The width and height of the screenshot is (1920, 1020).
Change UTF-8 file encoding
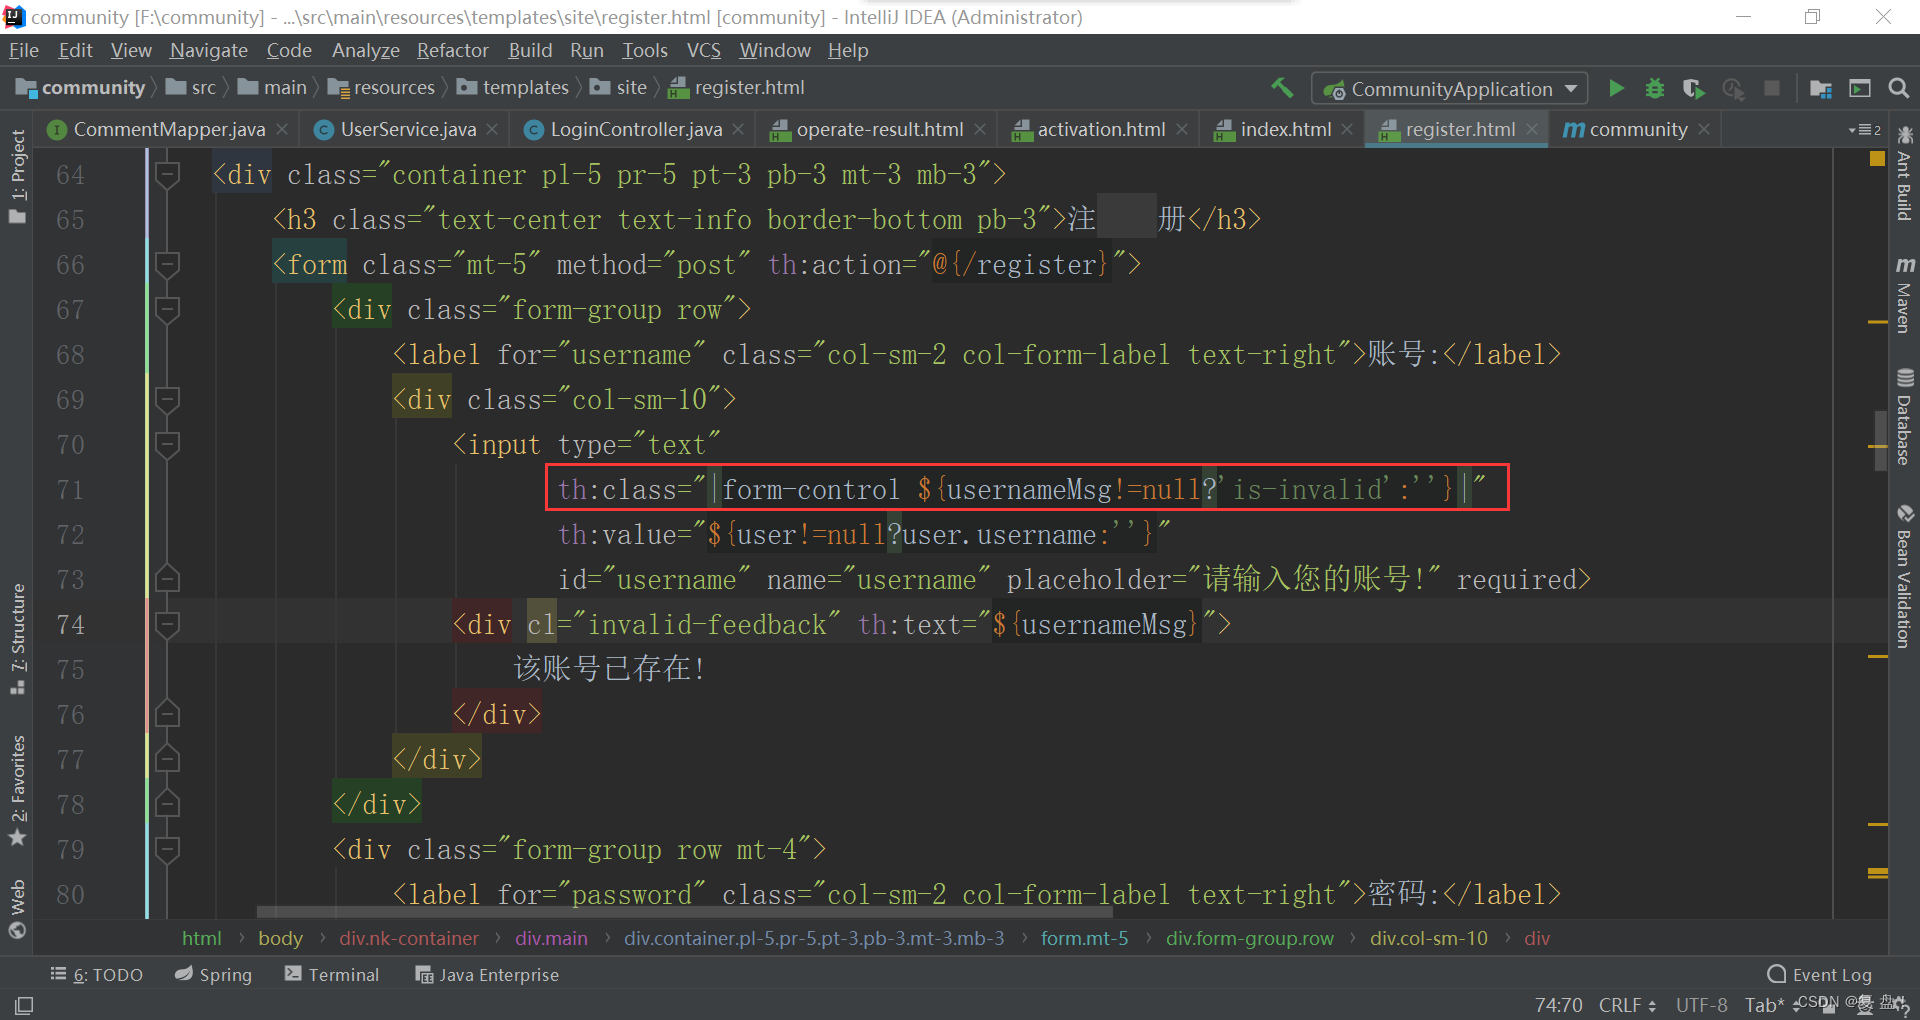click(x=1701, y=1005)
